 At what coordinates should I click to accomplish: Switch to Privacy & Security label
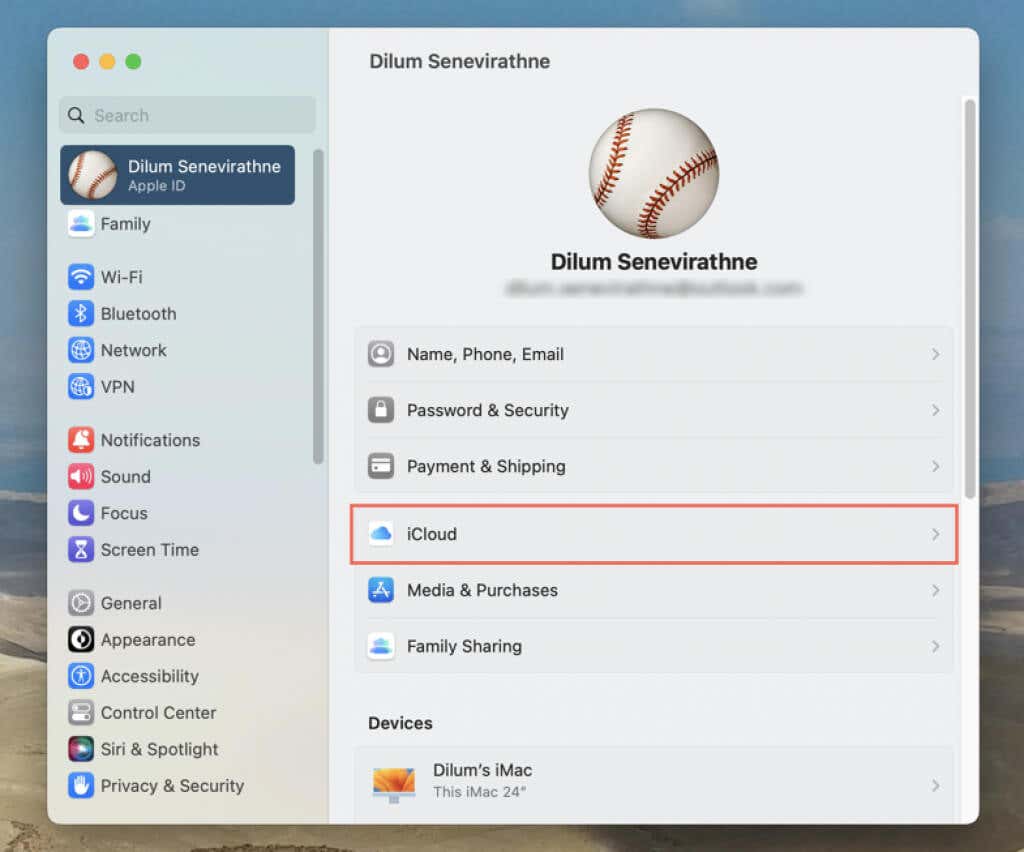click(172, 786)
